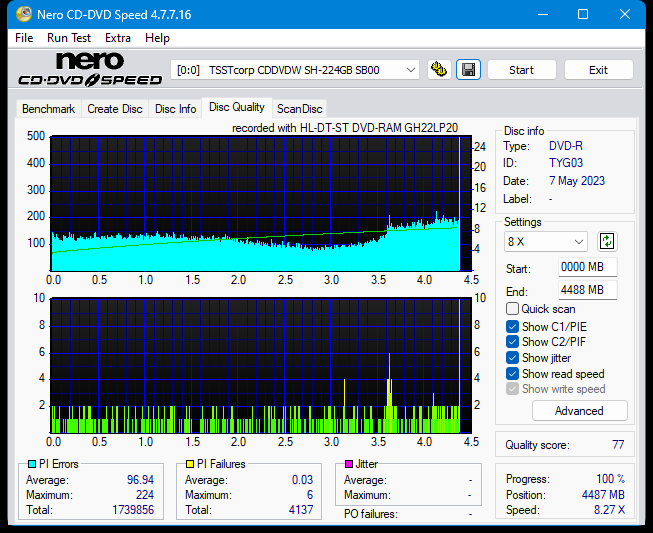Open the Extra menu

pyautogui.click(x=118, y=38)
